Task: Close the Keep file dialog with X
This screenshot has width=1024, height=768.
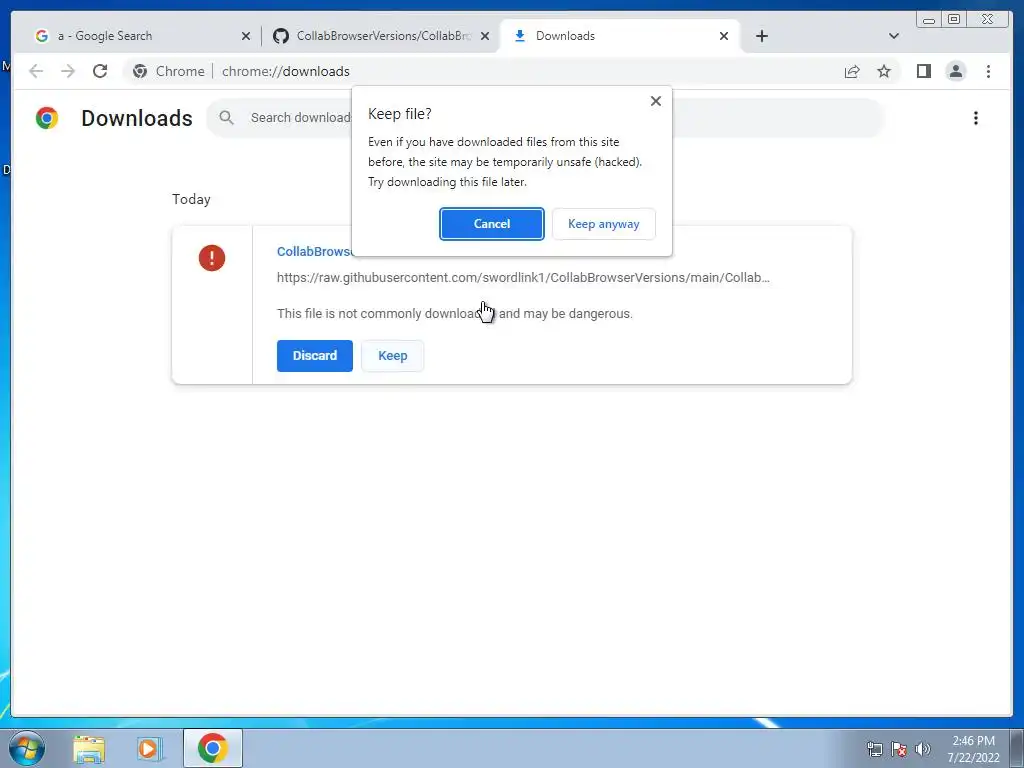Action: (656, 101)
